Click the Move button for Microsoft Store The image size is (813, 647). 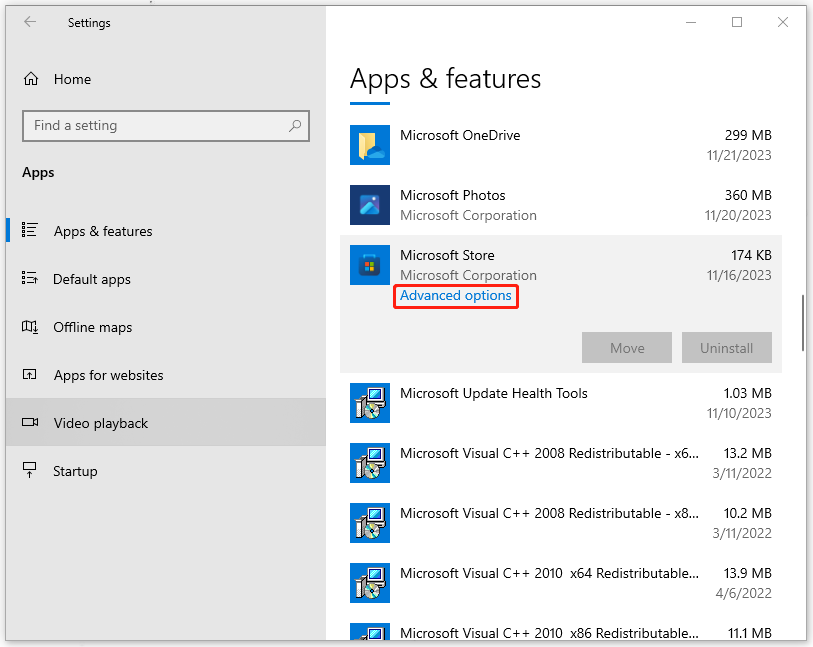pyautogui.click(x=627, y=347)
